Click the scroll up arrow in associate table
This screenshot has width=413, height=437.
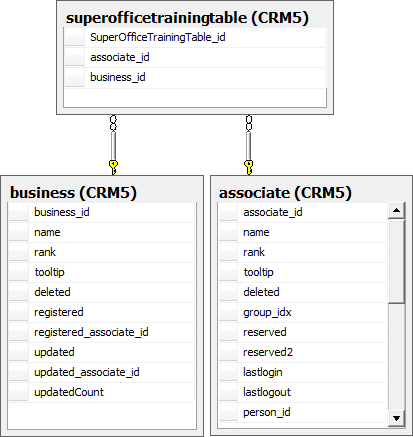click(396, 210)
